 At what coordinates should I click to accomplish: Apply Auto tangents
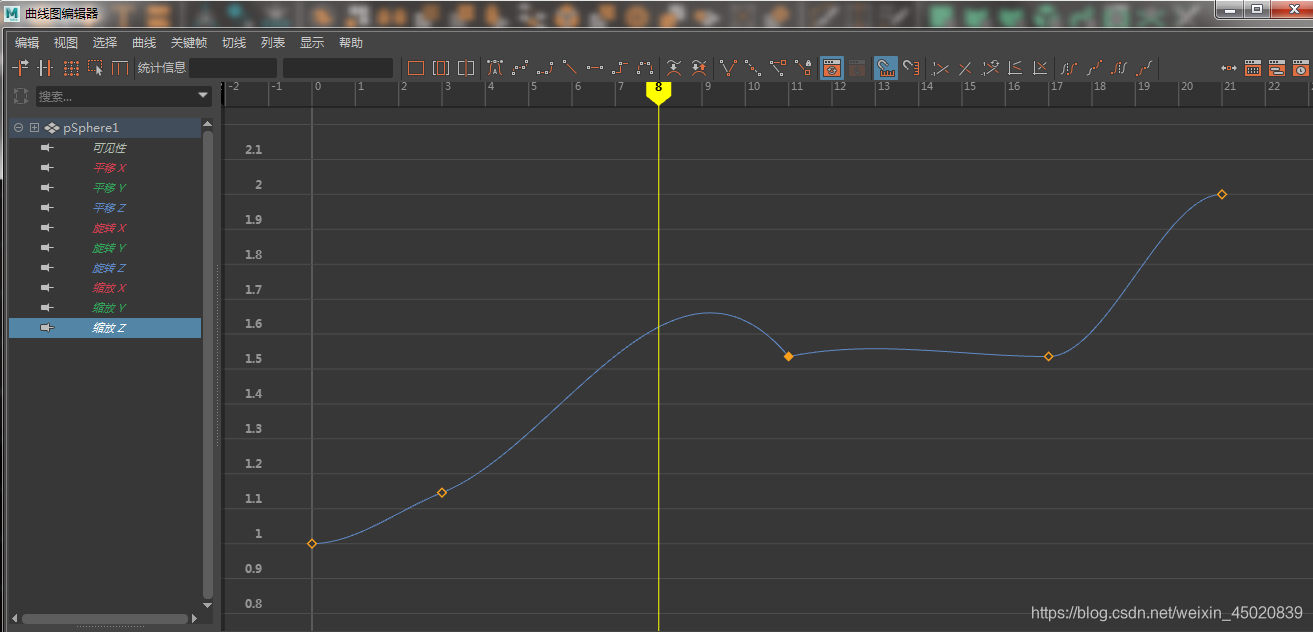(x=495, y=68)
